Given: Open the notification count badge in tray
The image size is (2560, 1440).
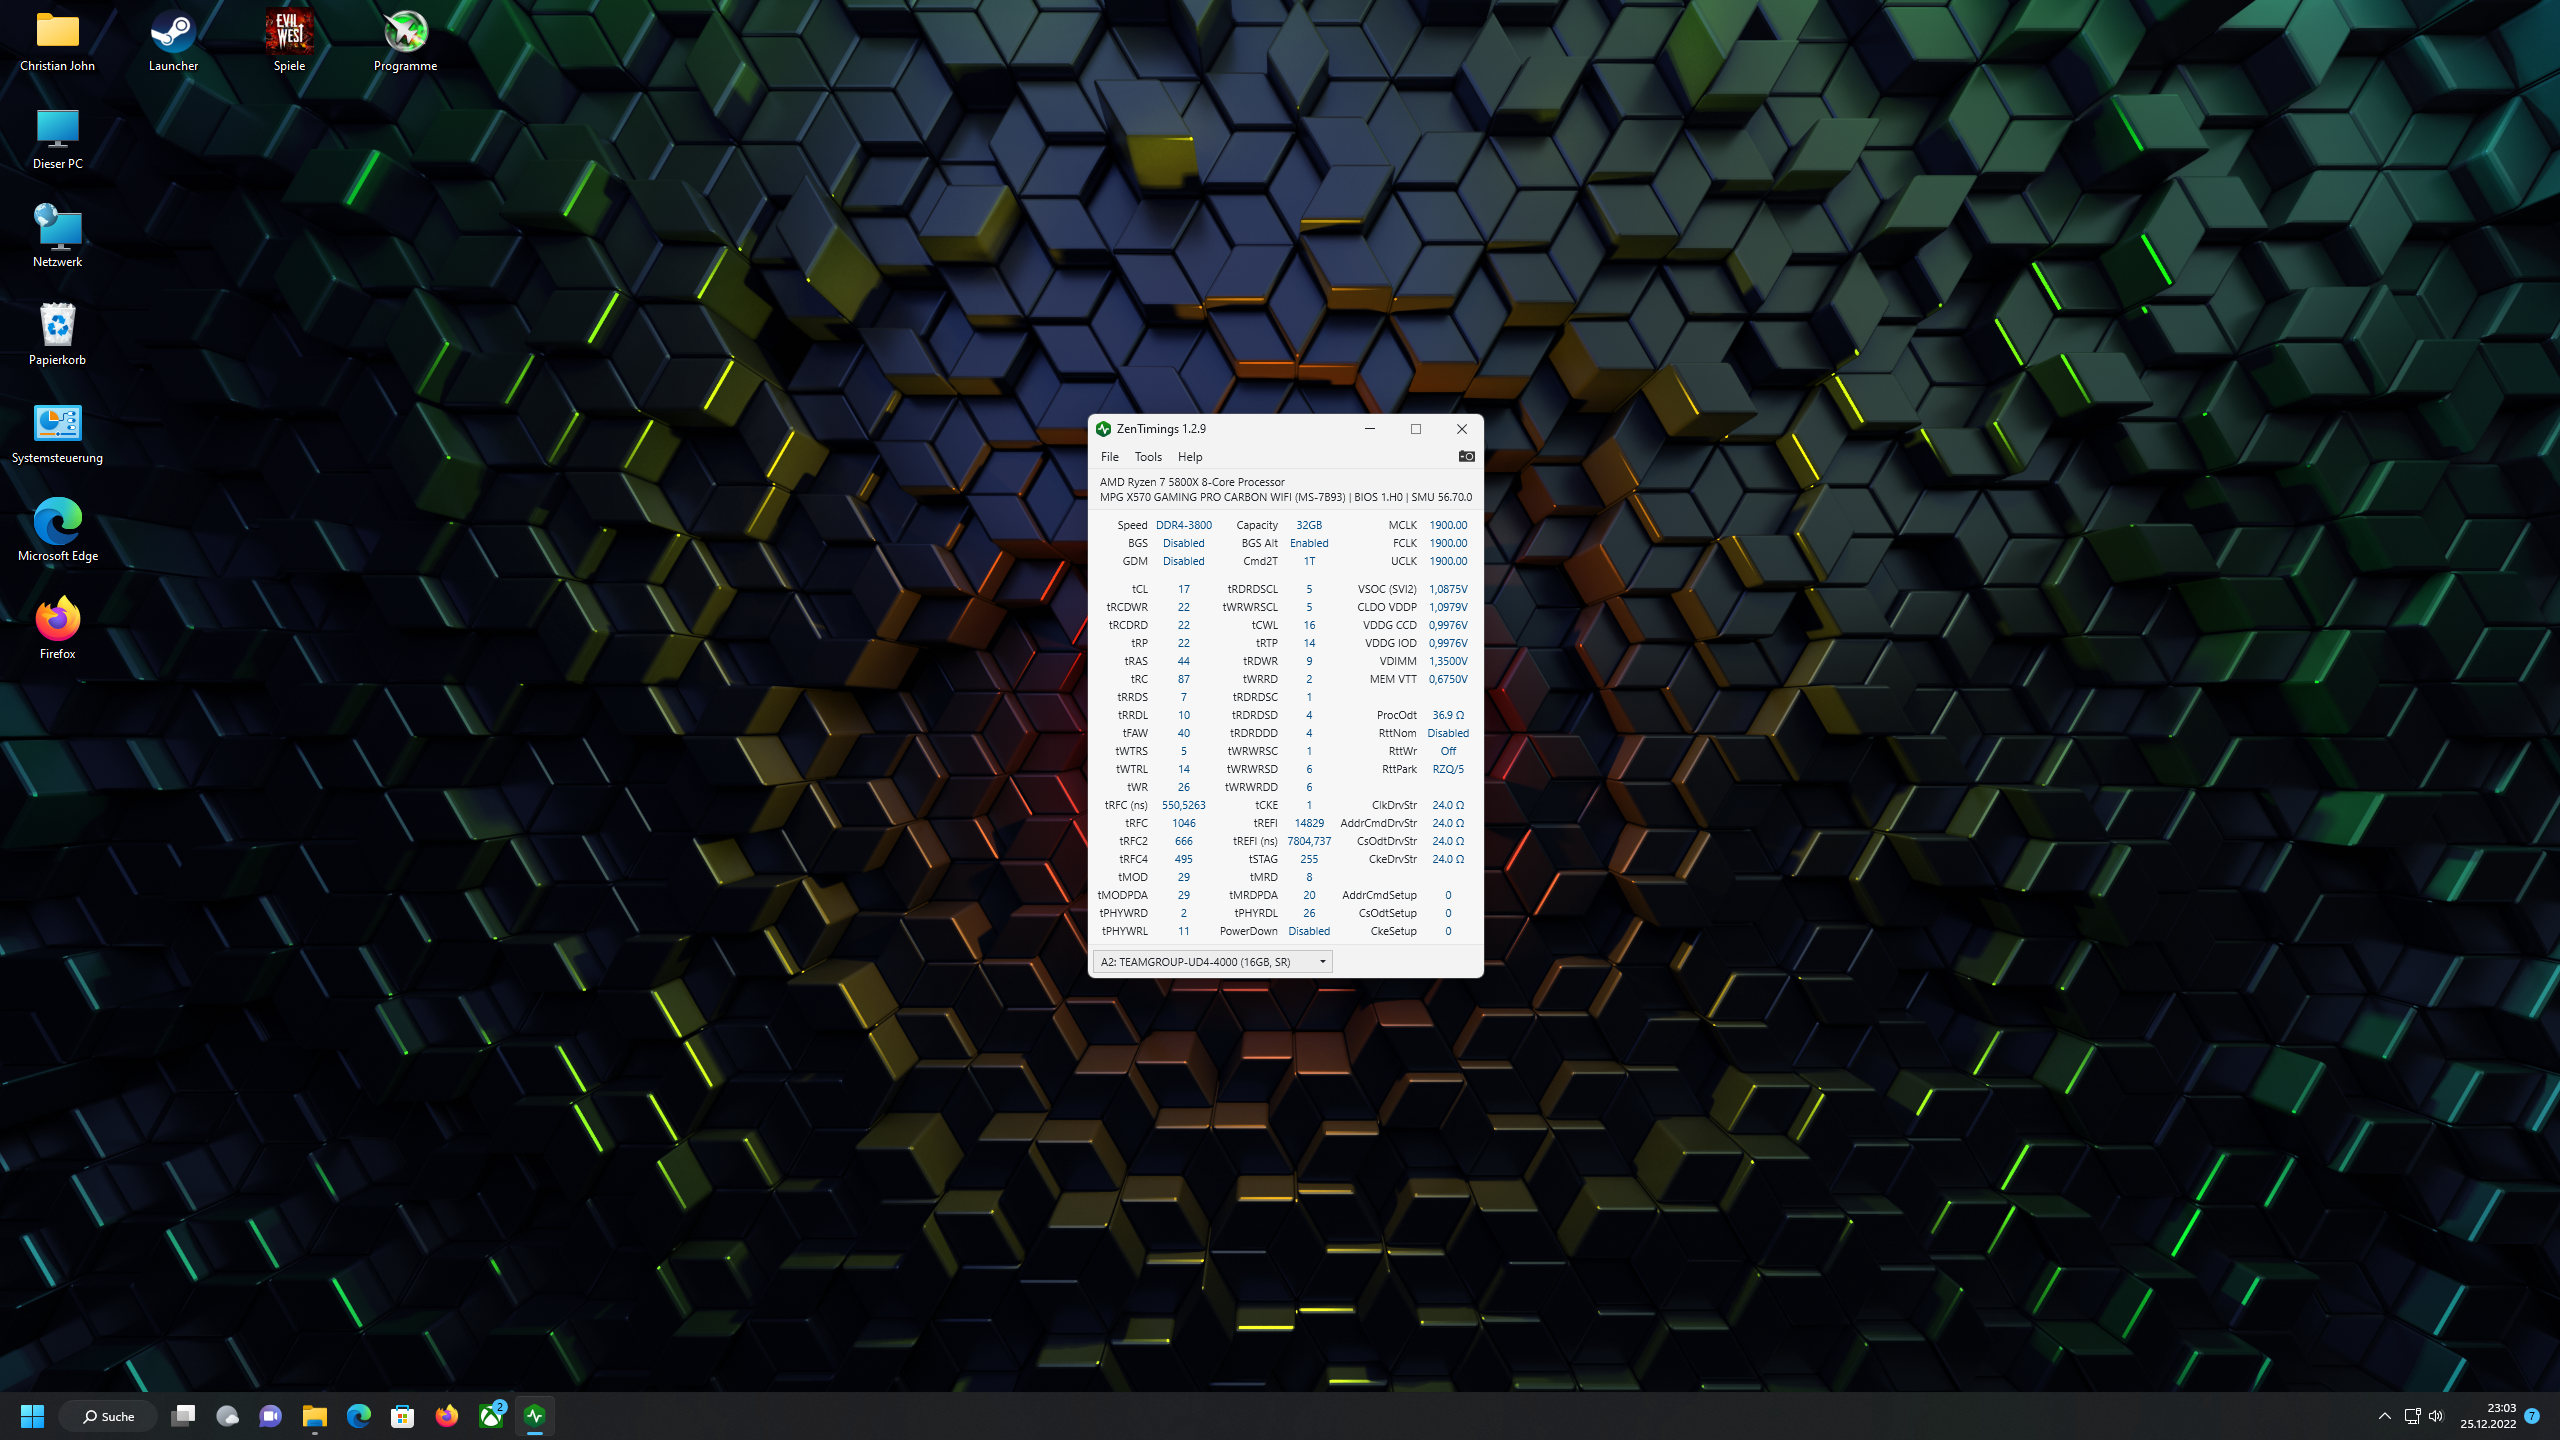Looking at the screenshot, I should (2532, 1416).
